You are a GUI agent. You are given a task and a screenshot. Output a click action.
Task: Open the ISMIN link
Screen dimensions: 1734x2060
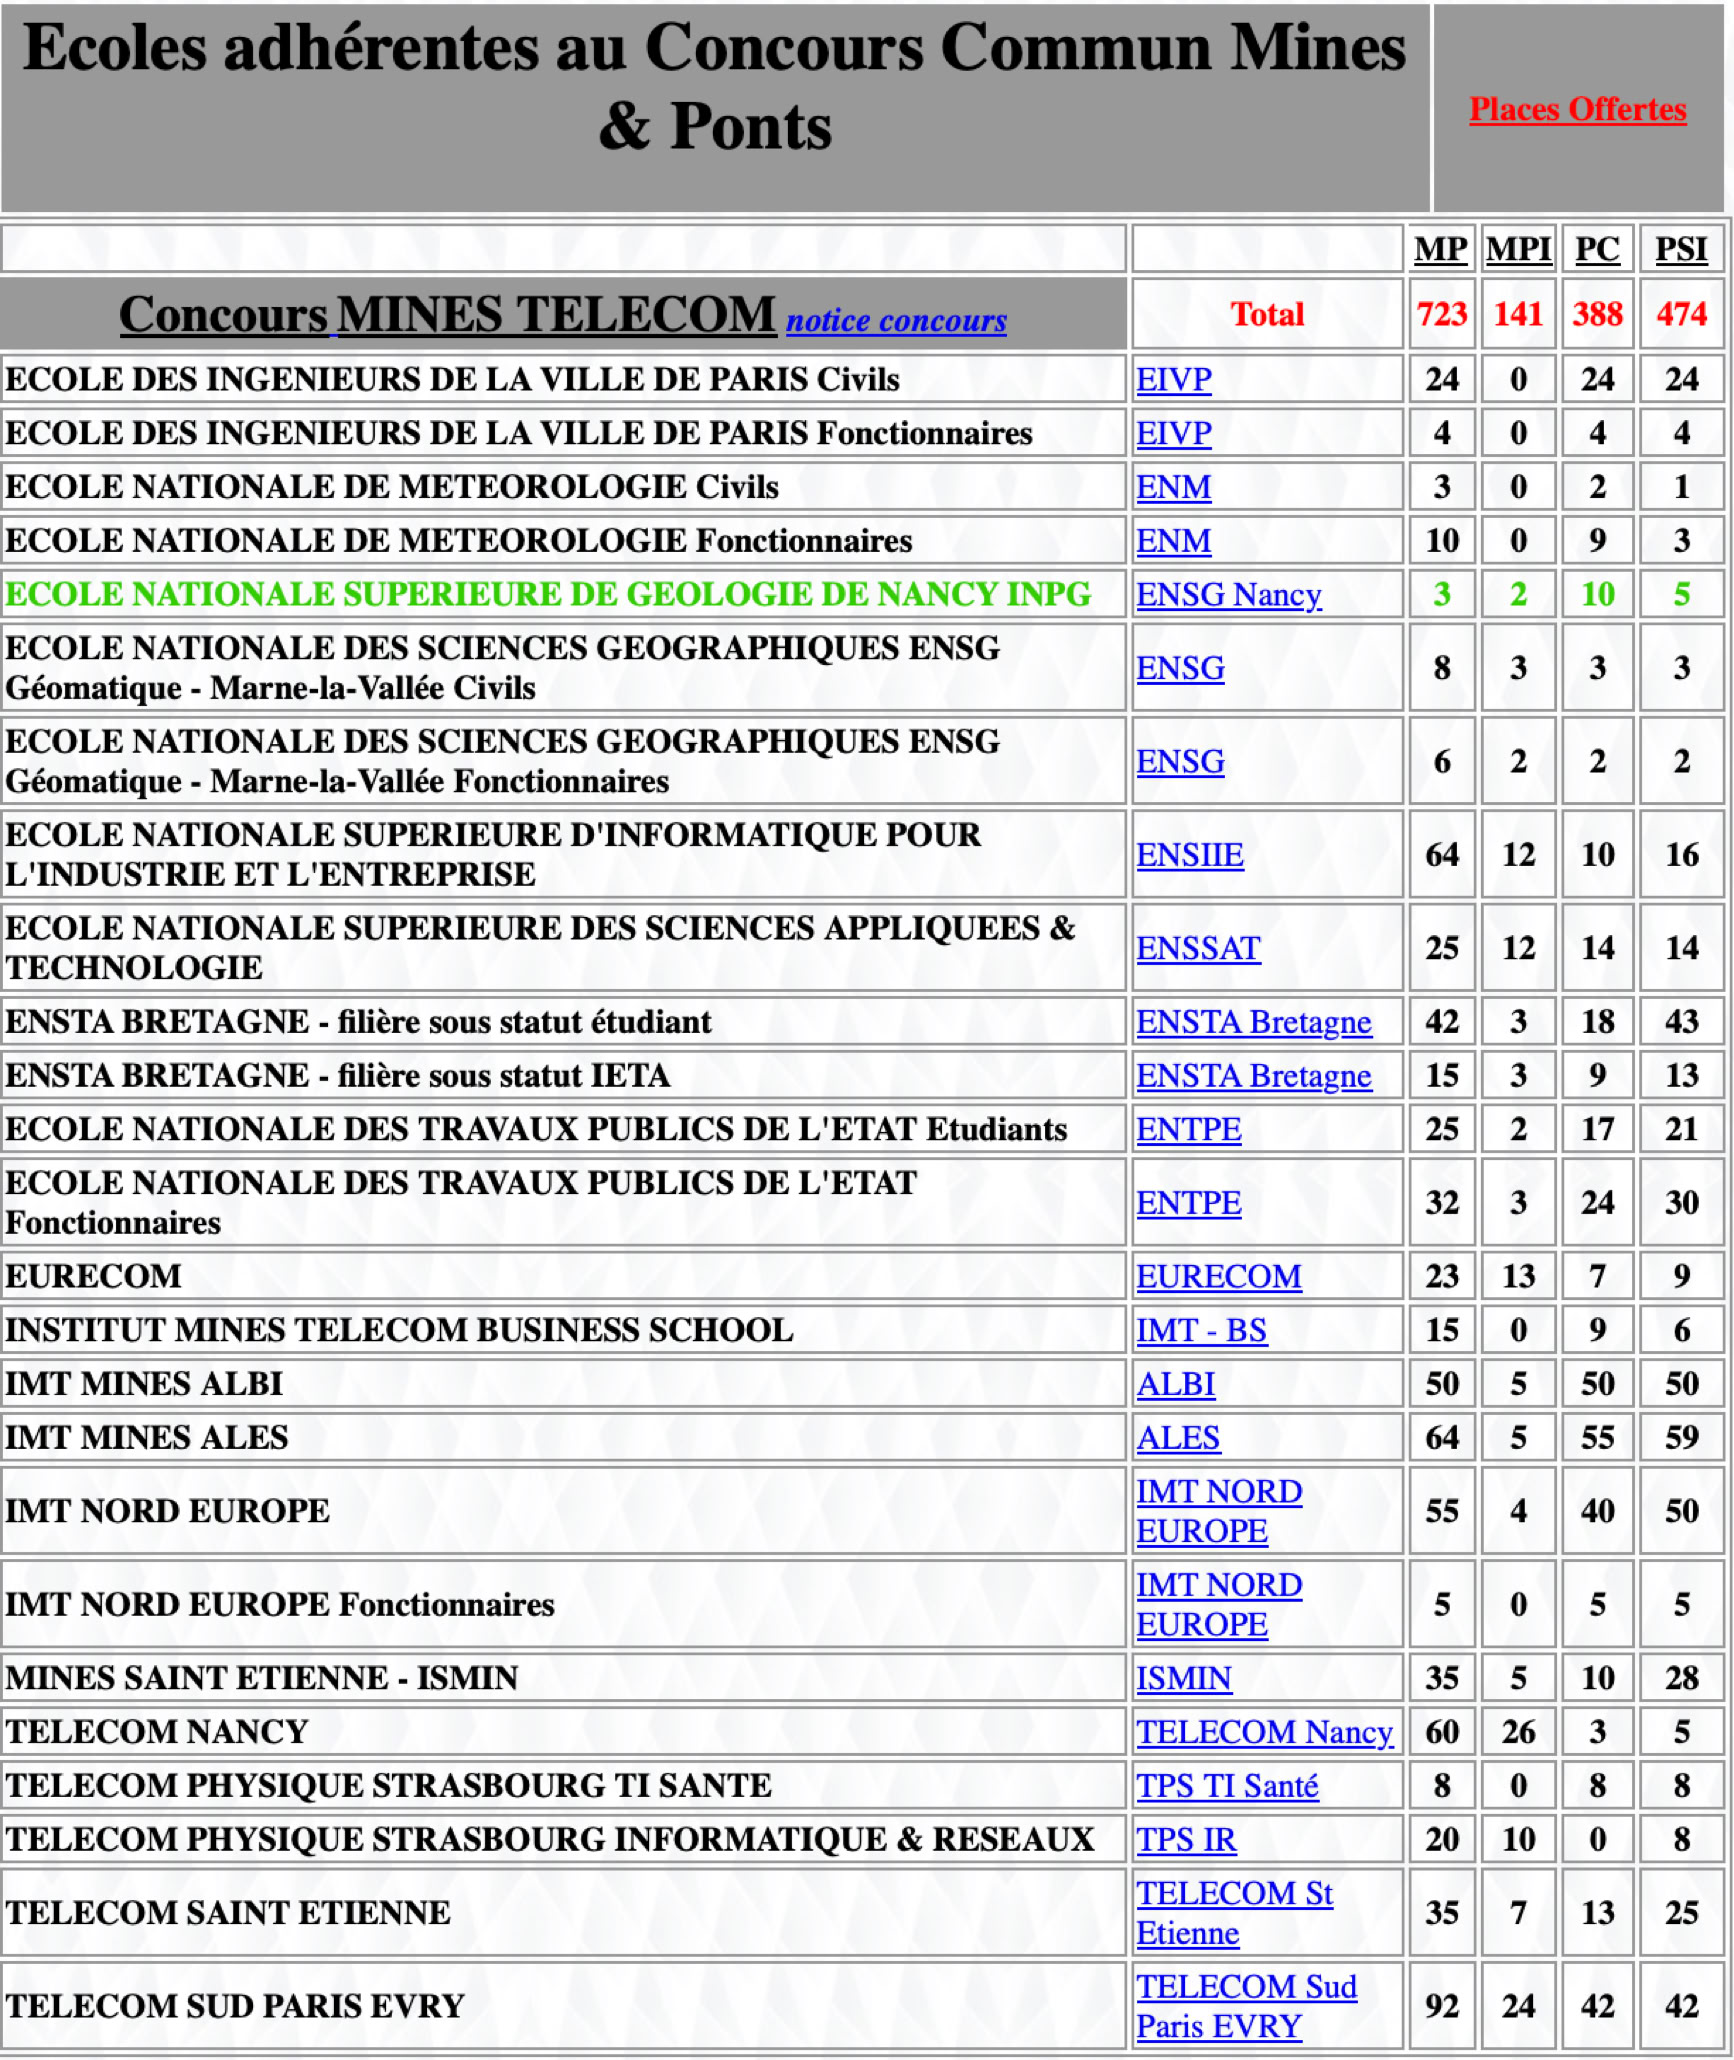1183,1677
